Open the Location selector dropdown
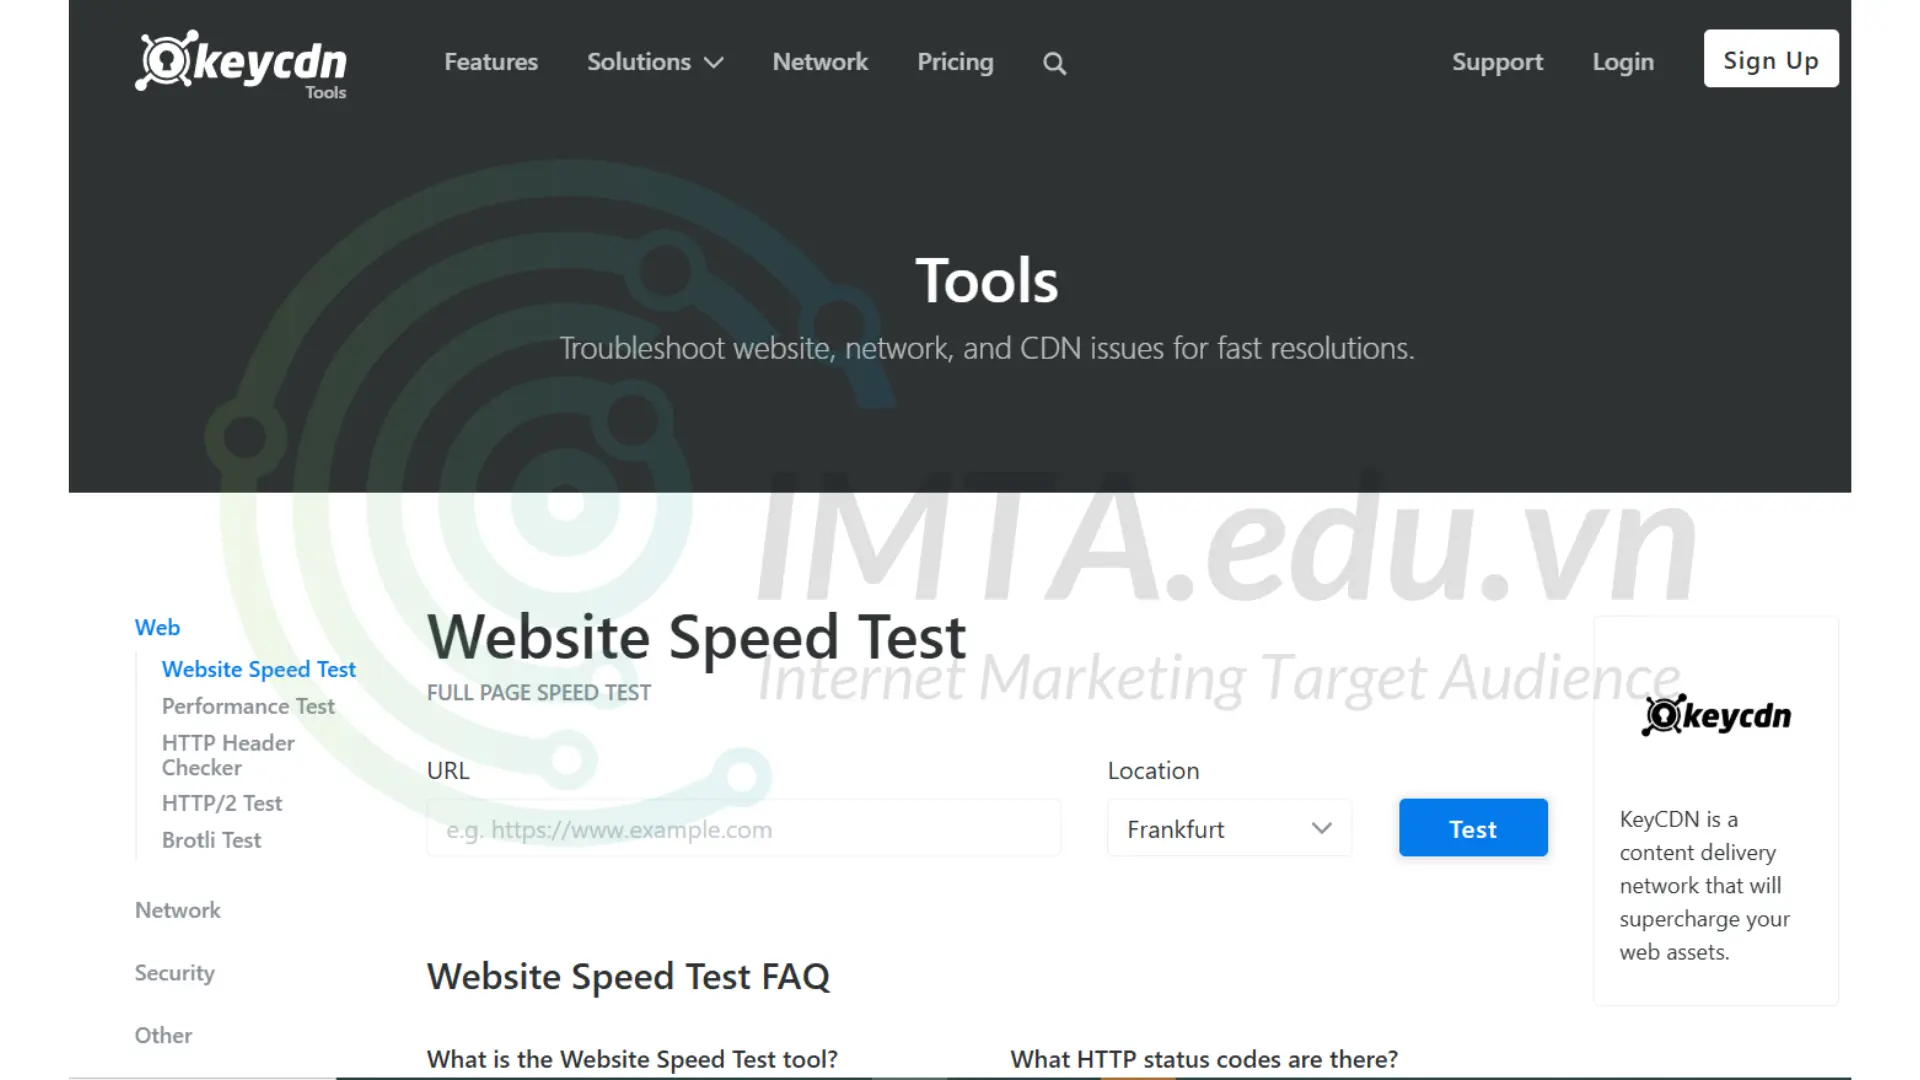The image size is (1920, 1080). tap(1228, 828)
